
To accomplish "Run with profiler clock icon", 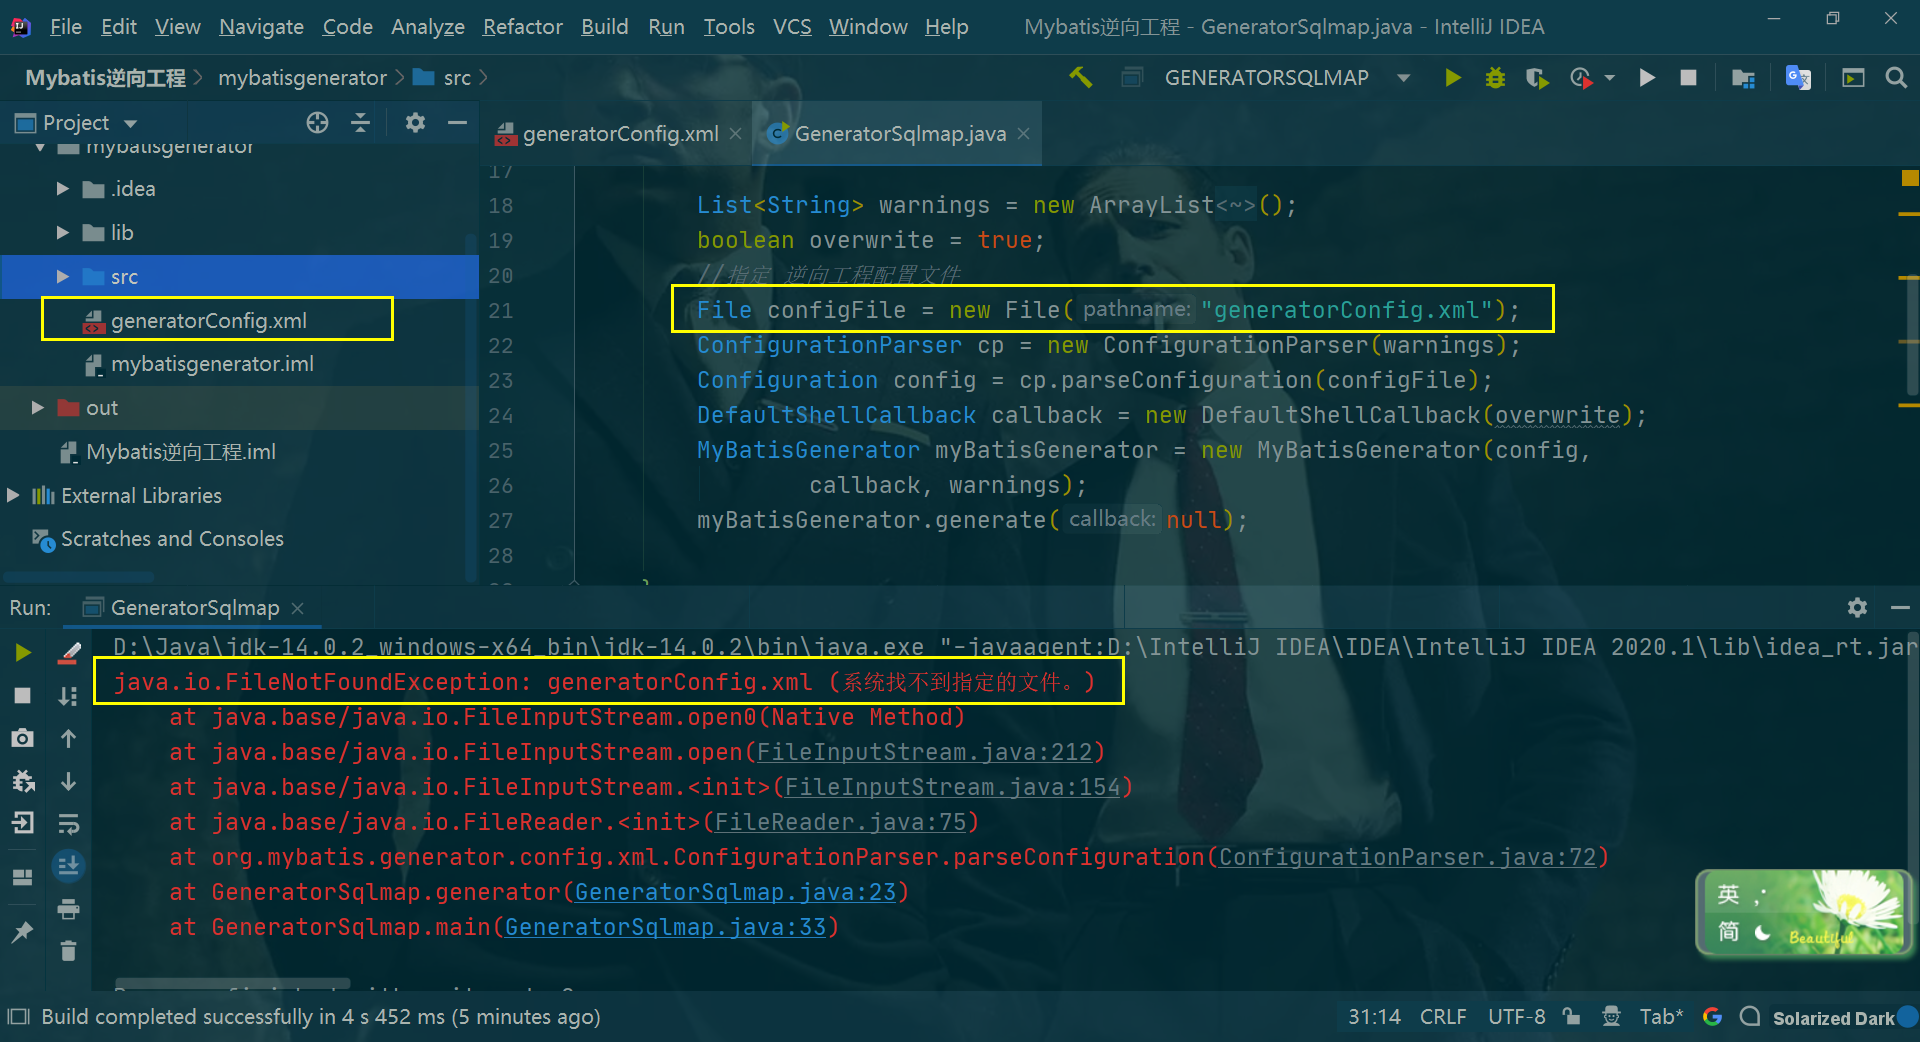I will [1581, 78].
